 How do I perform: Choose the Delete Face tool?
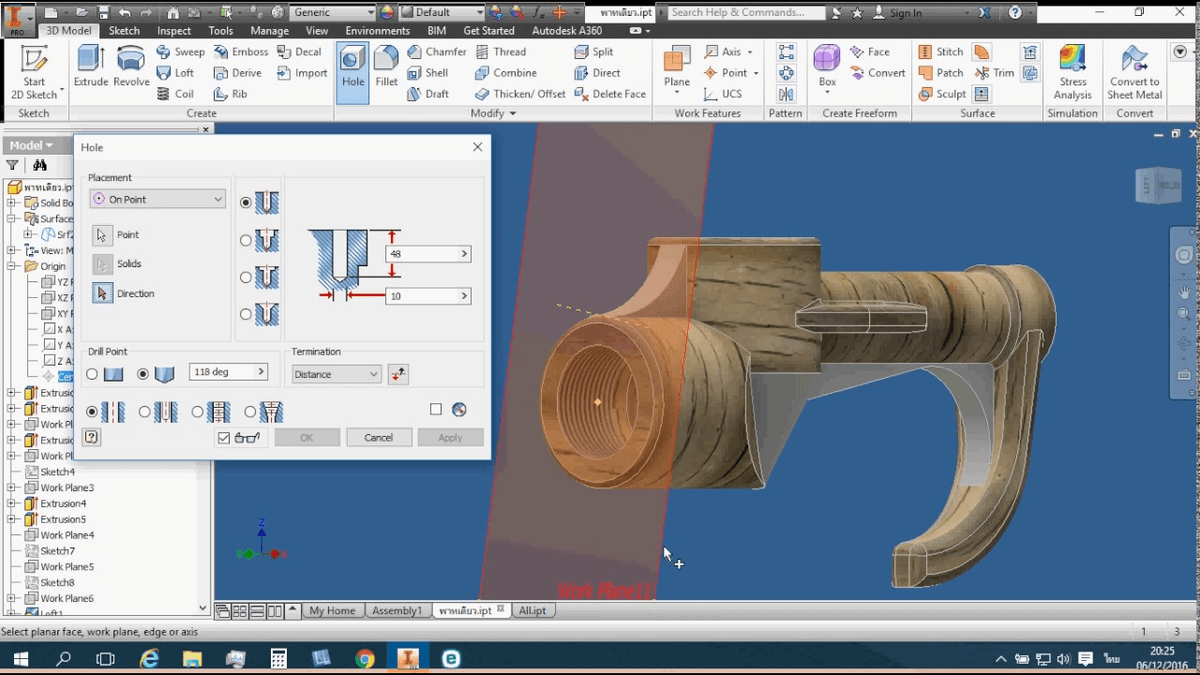(x=610, y=94)
